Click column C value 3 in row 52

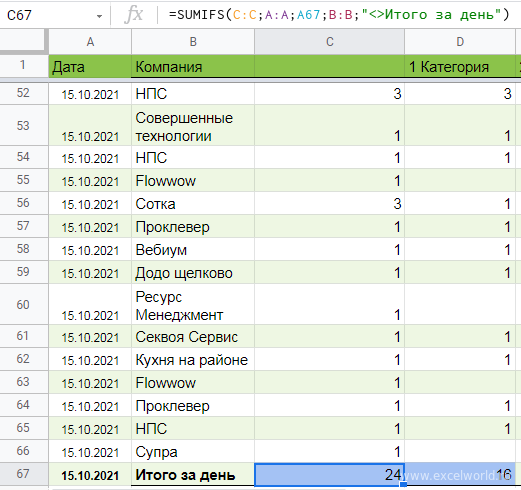330,93
